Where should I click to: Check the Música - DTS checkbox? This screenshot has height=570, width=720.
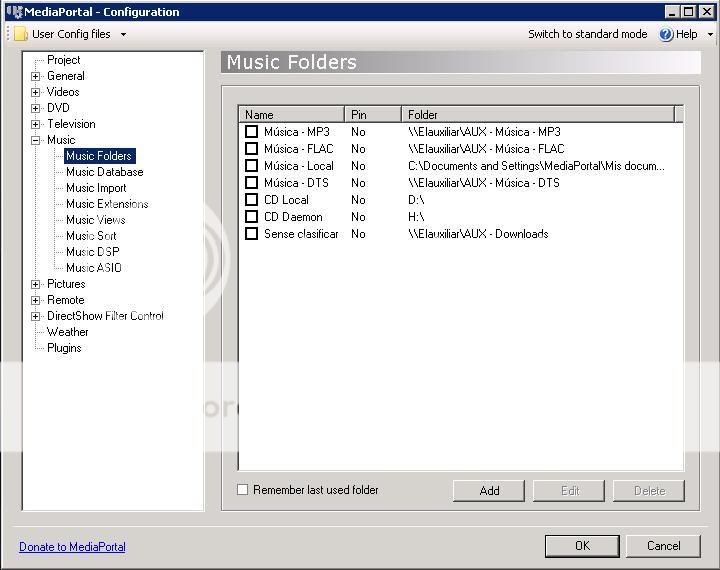pyautogui.click(x=251, y=182)
